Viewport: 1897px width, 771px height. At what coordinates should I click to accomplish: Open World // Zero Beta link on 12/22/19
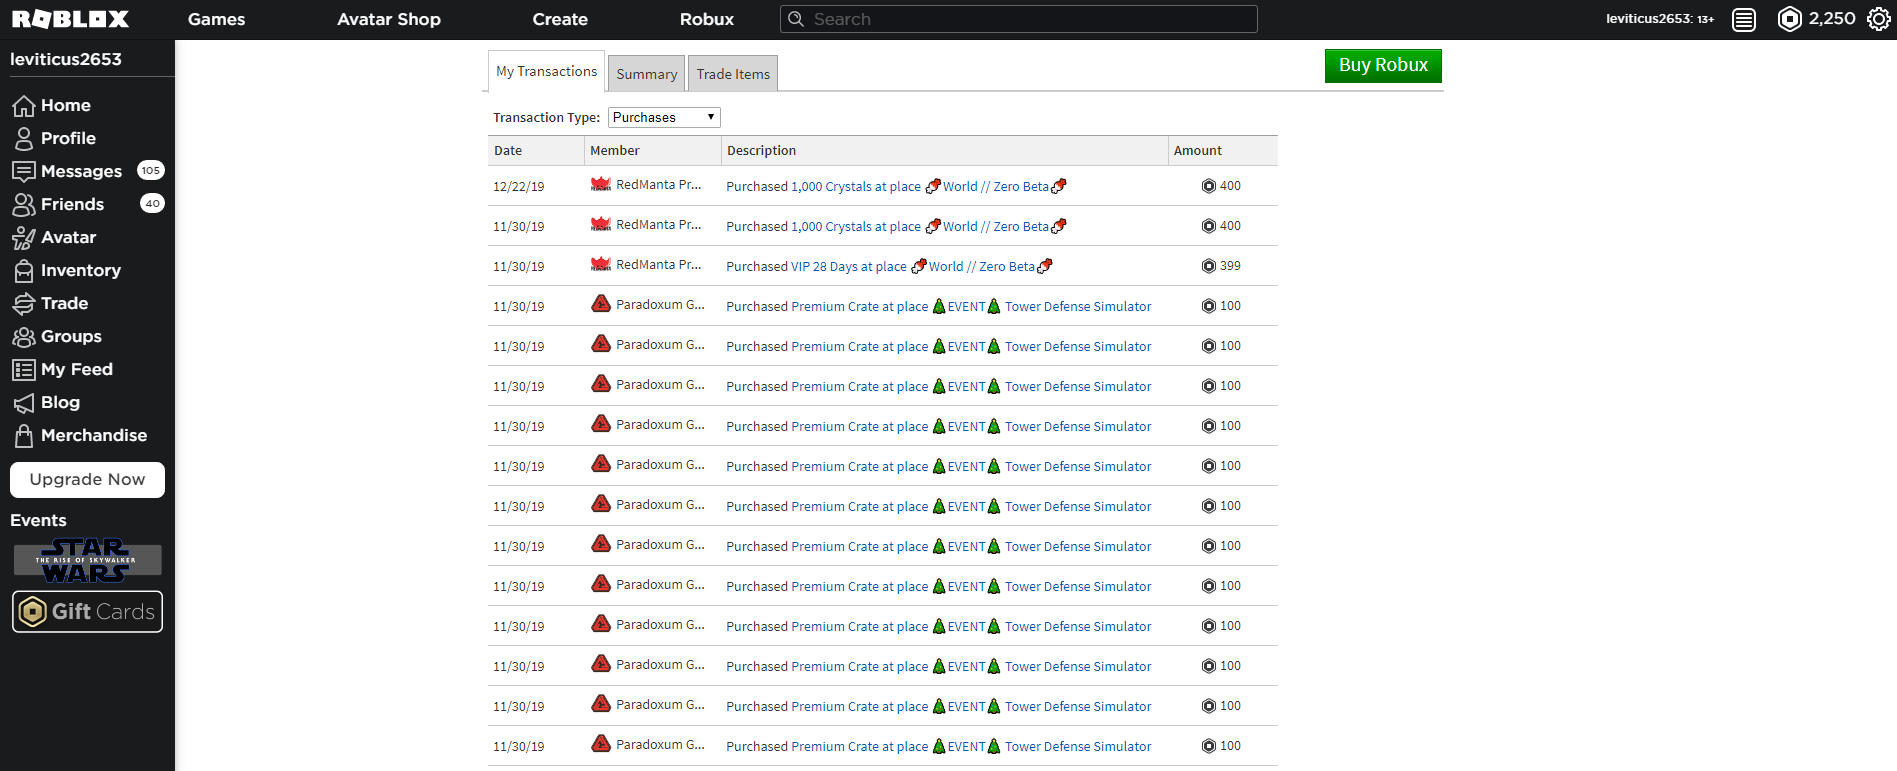(x=996, y=186)
